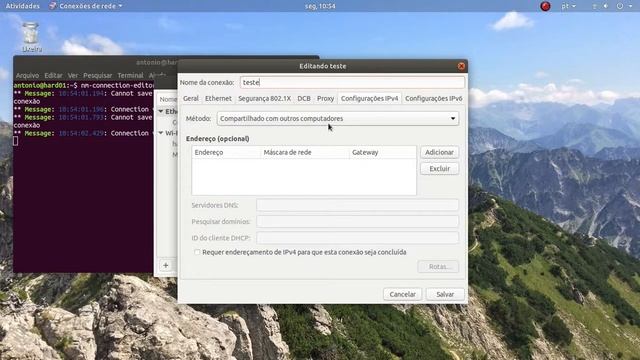Click the network status icon in top bar
This screenshot has height=360, width=640.
[594, 6]
